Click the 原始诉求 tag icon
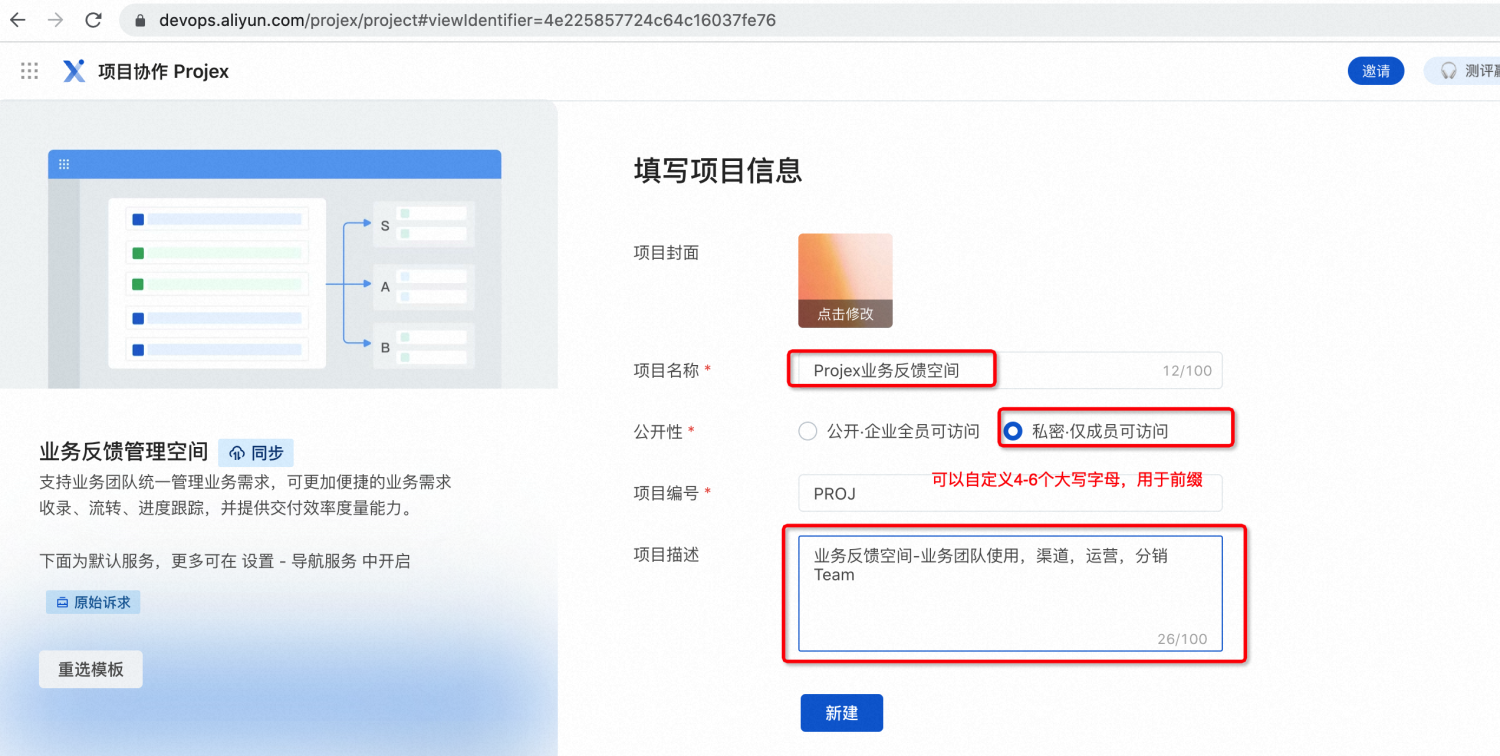The height and width of the screenshot is (756, 1500). point(62,603)
